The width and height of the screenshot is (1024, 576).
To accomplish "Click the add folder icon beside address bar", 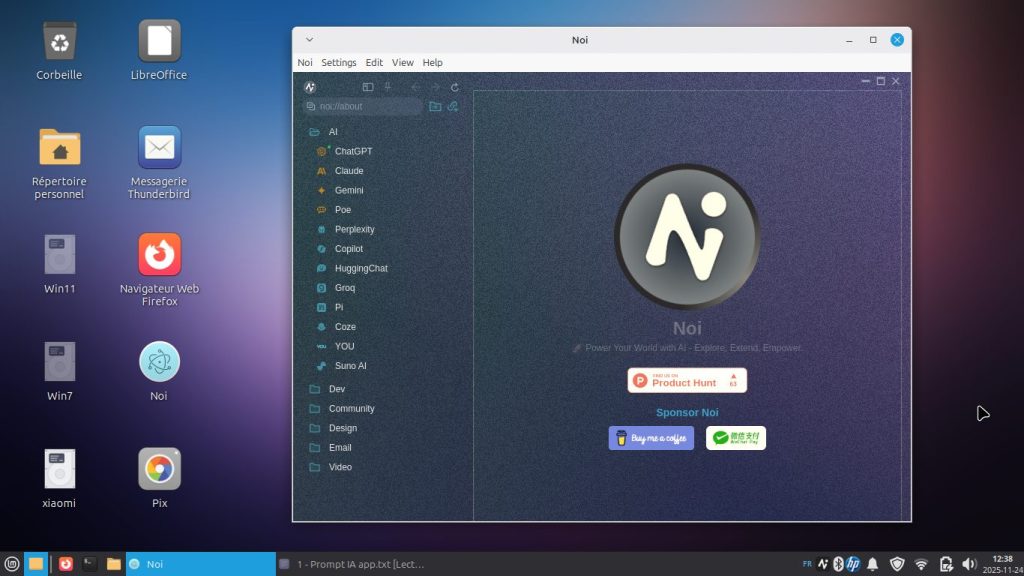I will coord(435,106).
